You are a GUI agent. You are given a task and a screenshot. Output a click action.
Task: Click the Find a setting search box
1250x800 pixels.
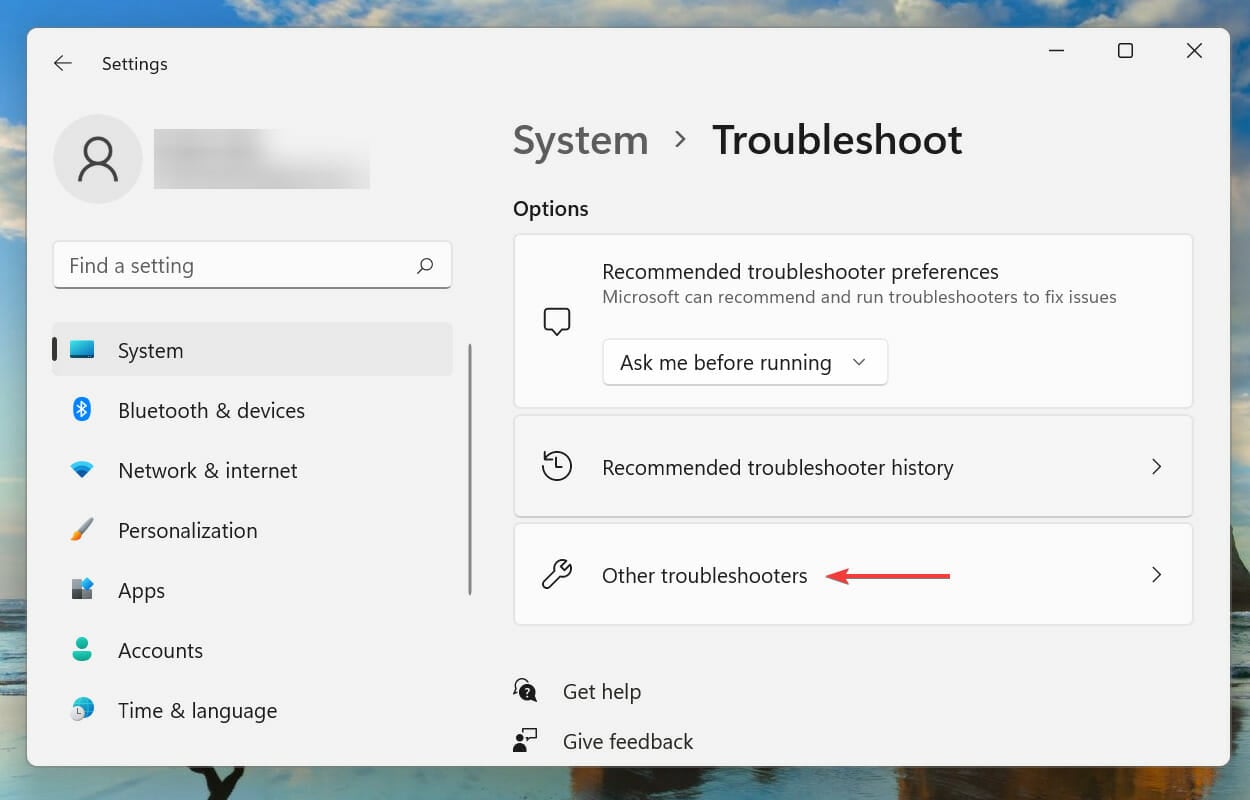click(252, 266)
